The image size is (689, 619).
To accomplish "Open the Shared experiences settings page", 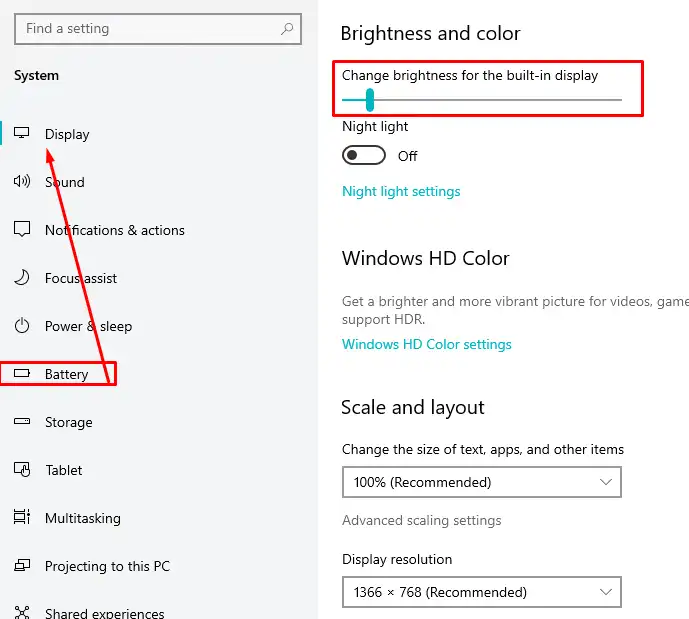I will (x=104, y=612).
